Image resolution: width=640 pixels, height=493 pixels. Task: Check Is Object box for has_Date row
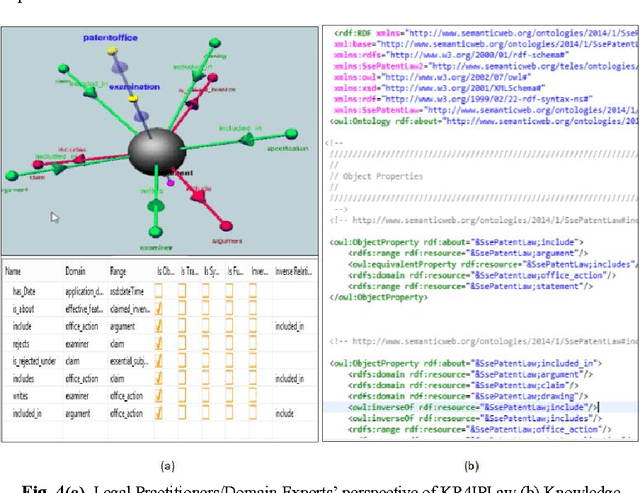tap(159, 290)
